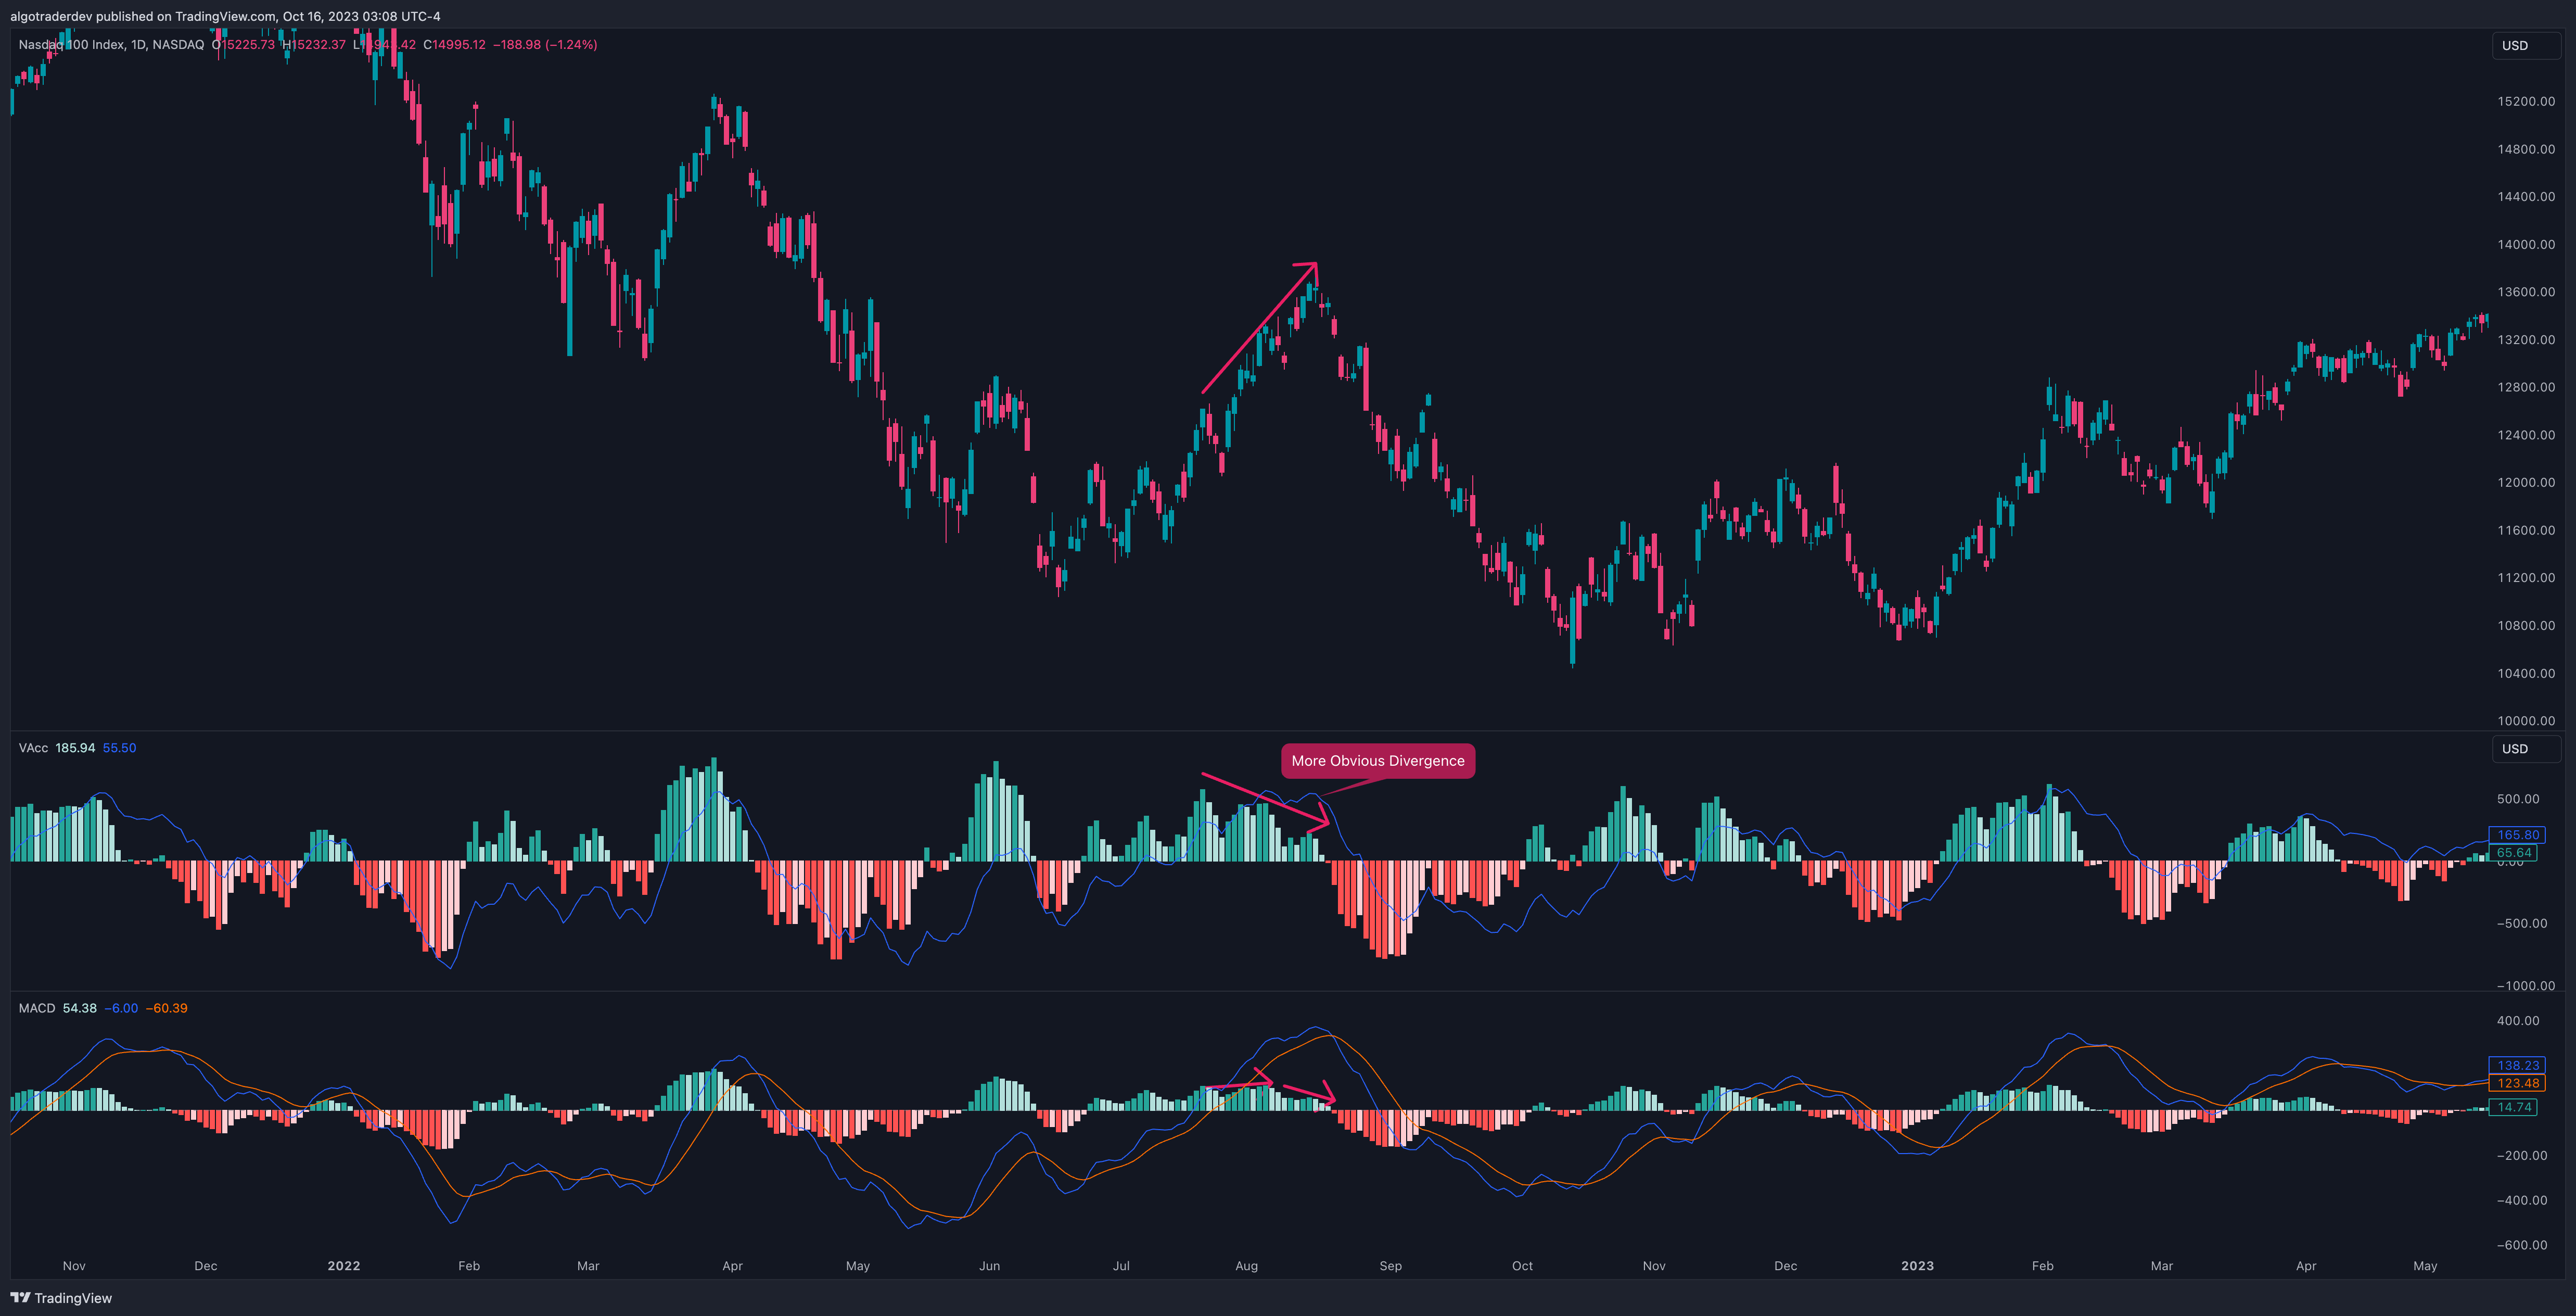Click the 10400.00 price axis label
Screen dimensions: 2576x1316
[x=2525, y=674]
